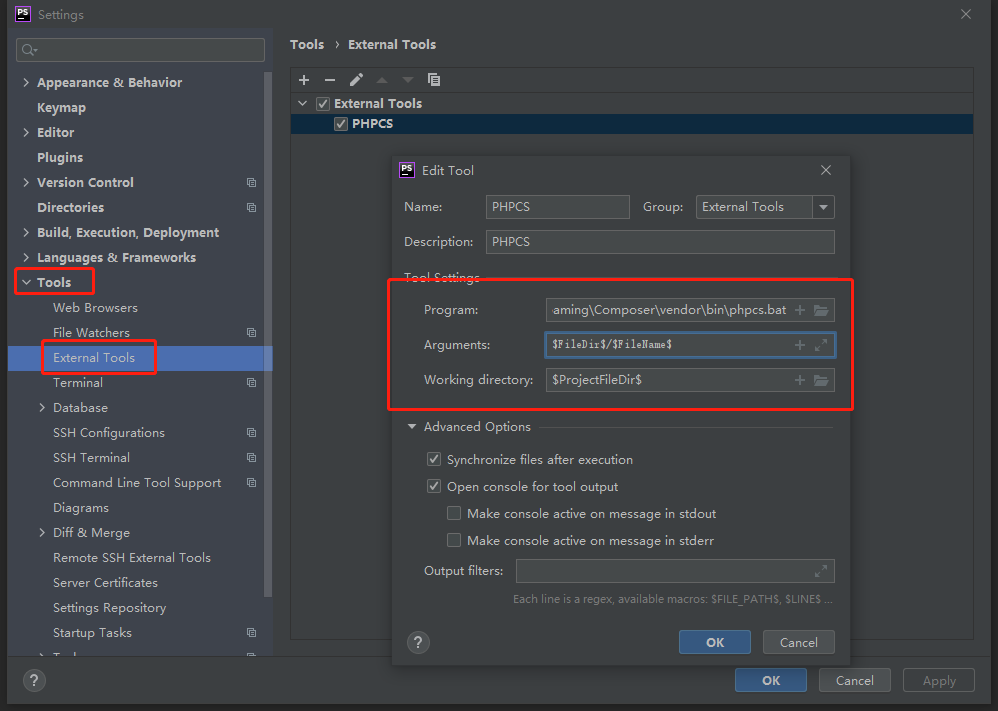Click Directories project-level settings icon
This screenshot has width=998, height=711.
pos(251,208)
